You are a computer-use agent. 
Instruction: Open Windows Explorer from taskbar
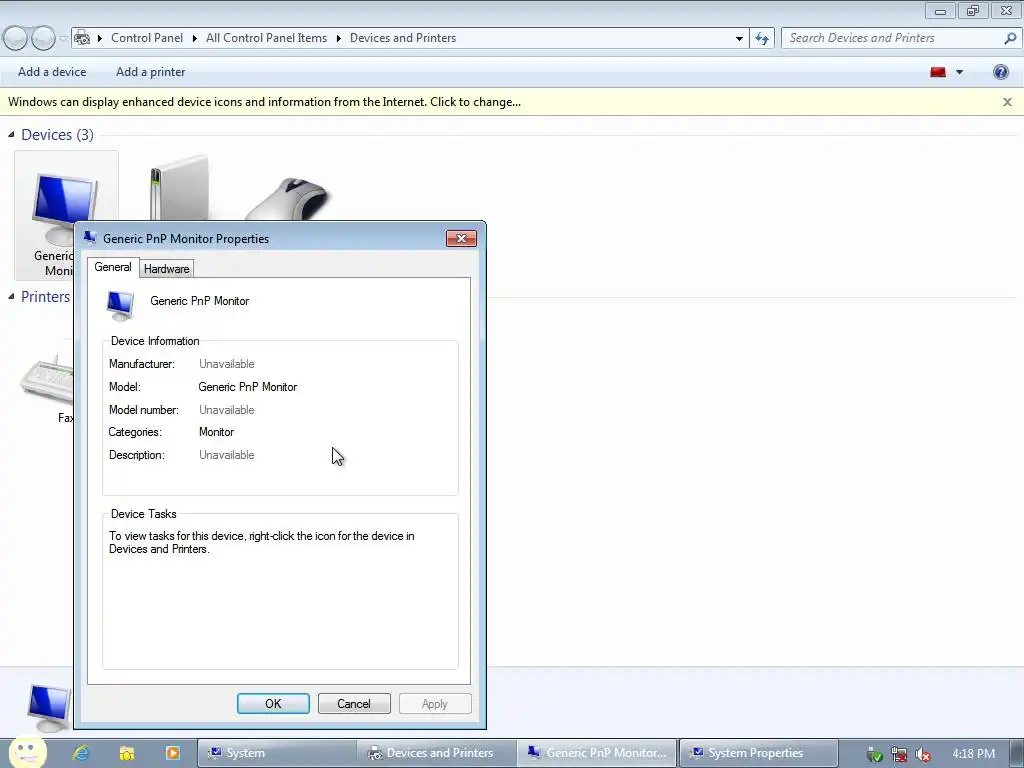point(127,753)
